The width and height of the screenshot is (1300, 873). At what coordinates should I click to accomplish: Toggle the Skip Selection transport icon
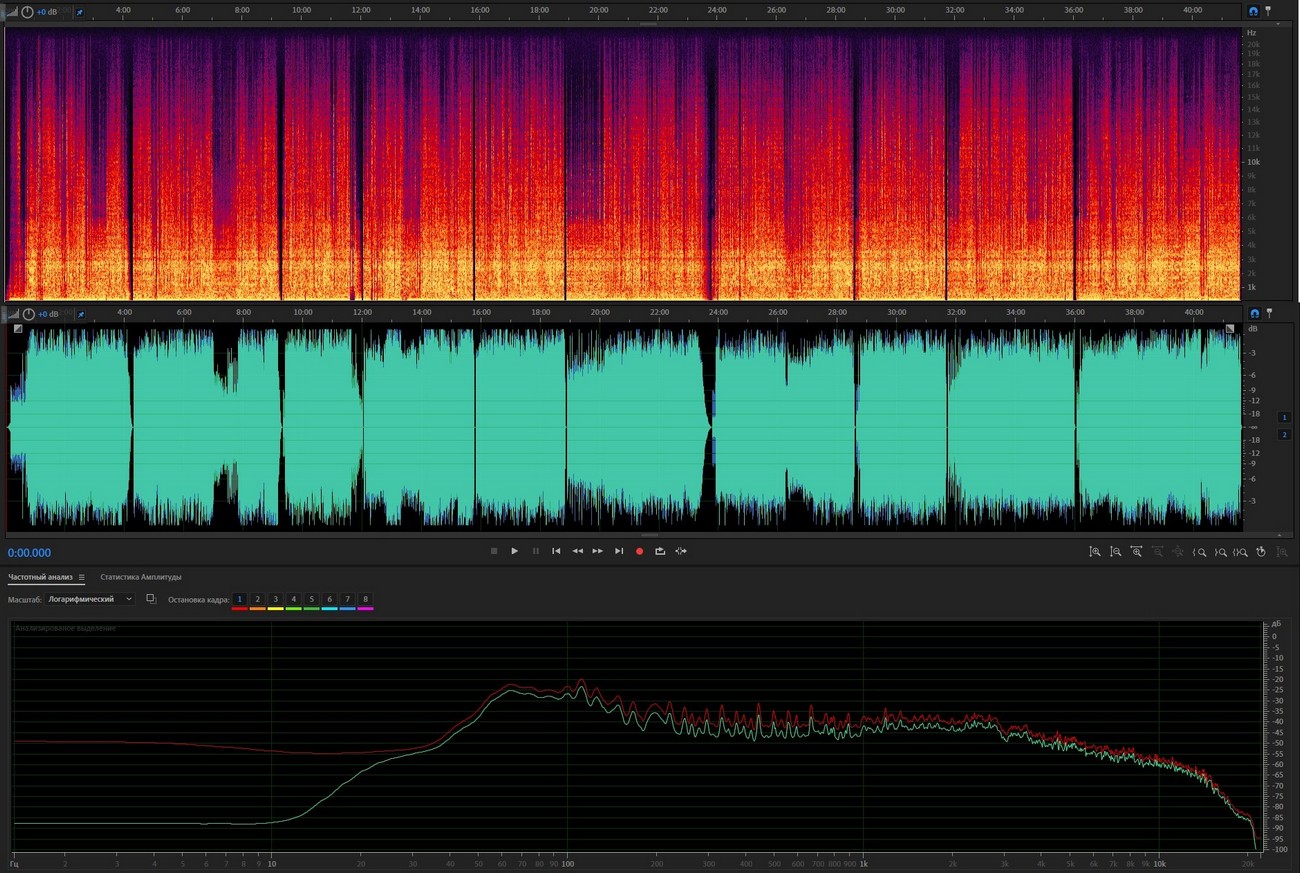tap(681, 551)
